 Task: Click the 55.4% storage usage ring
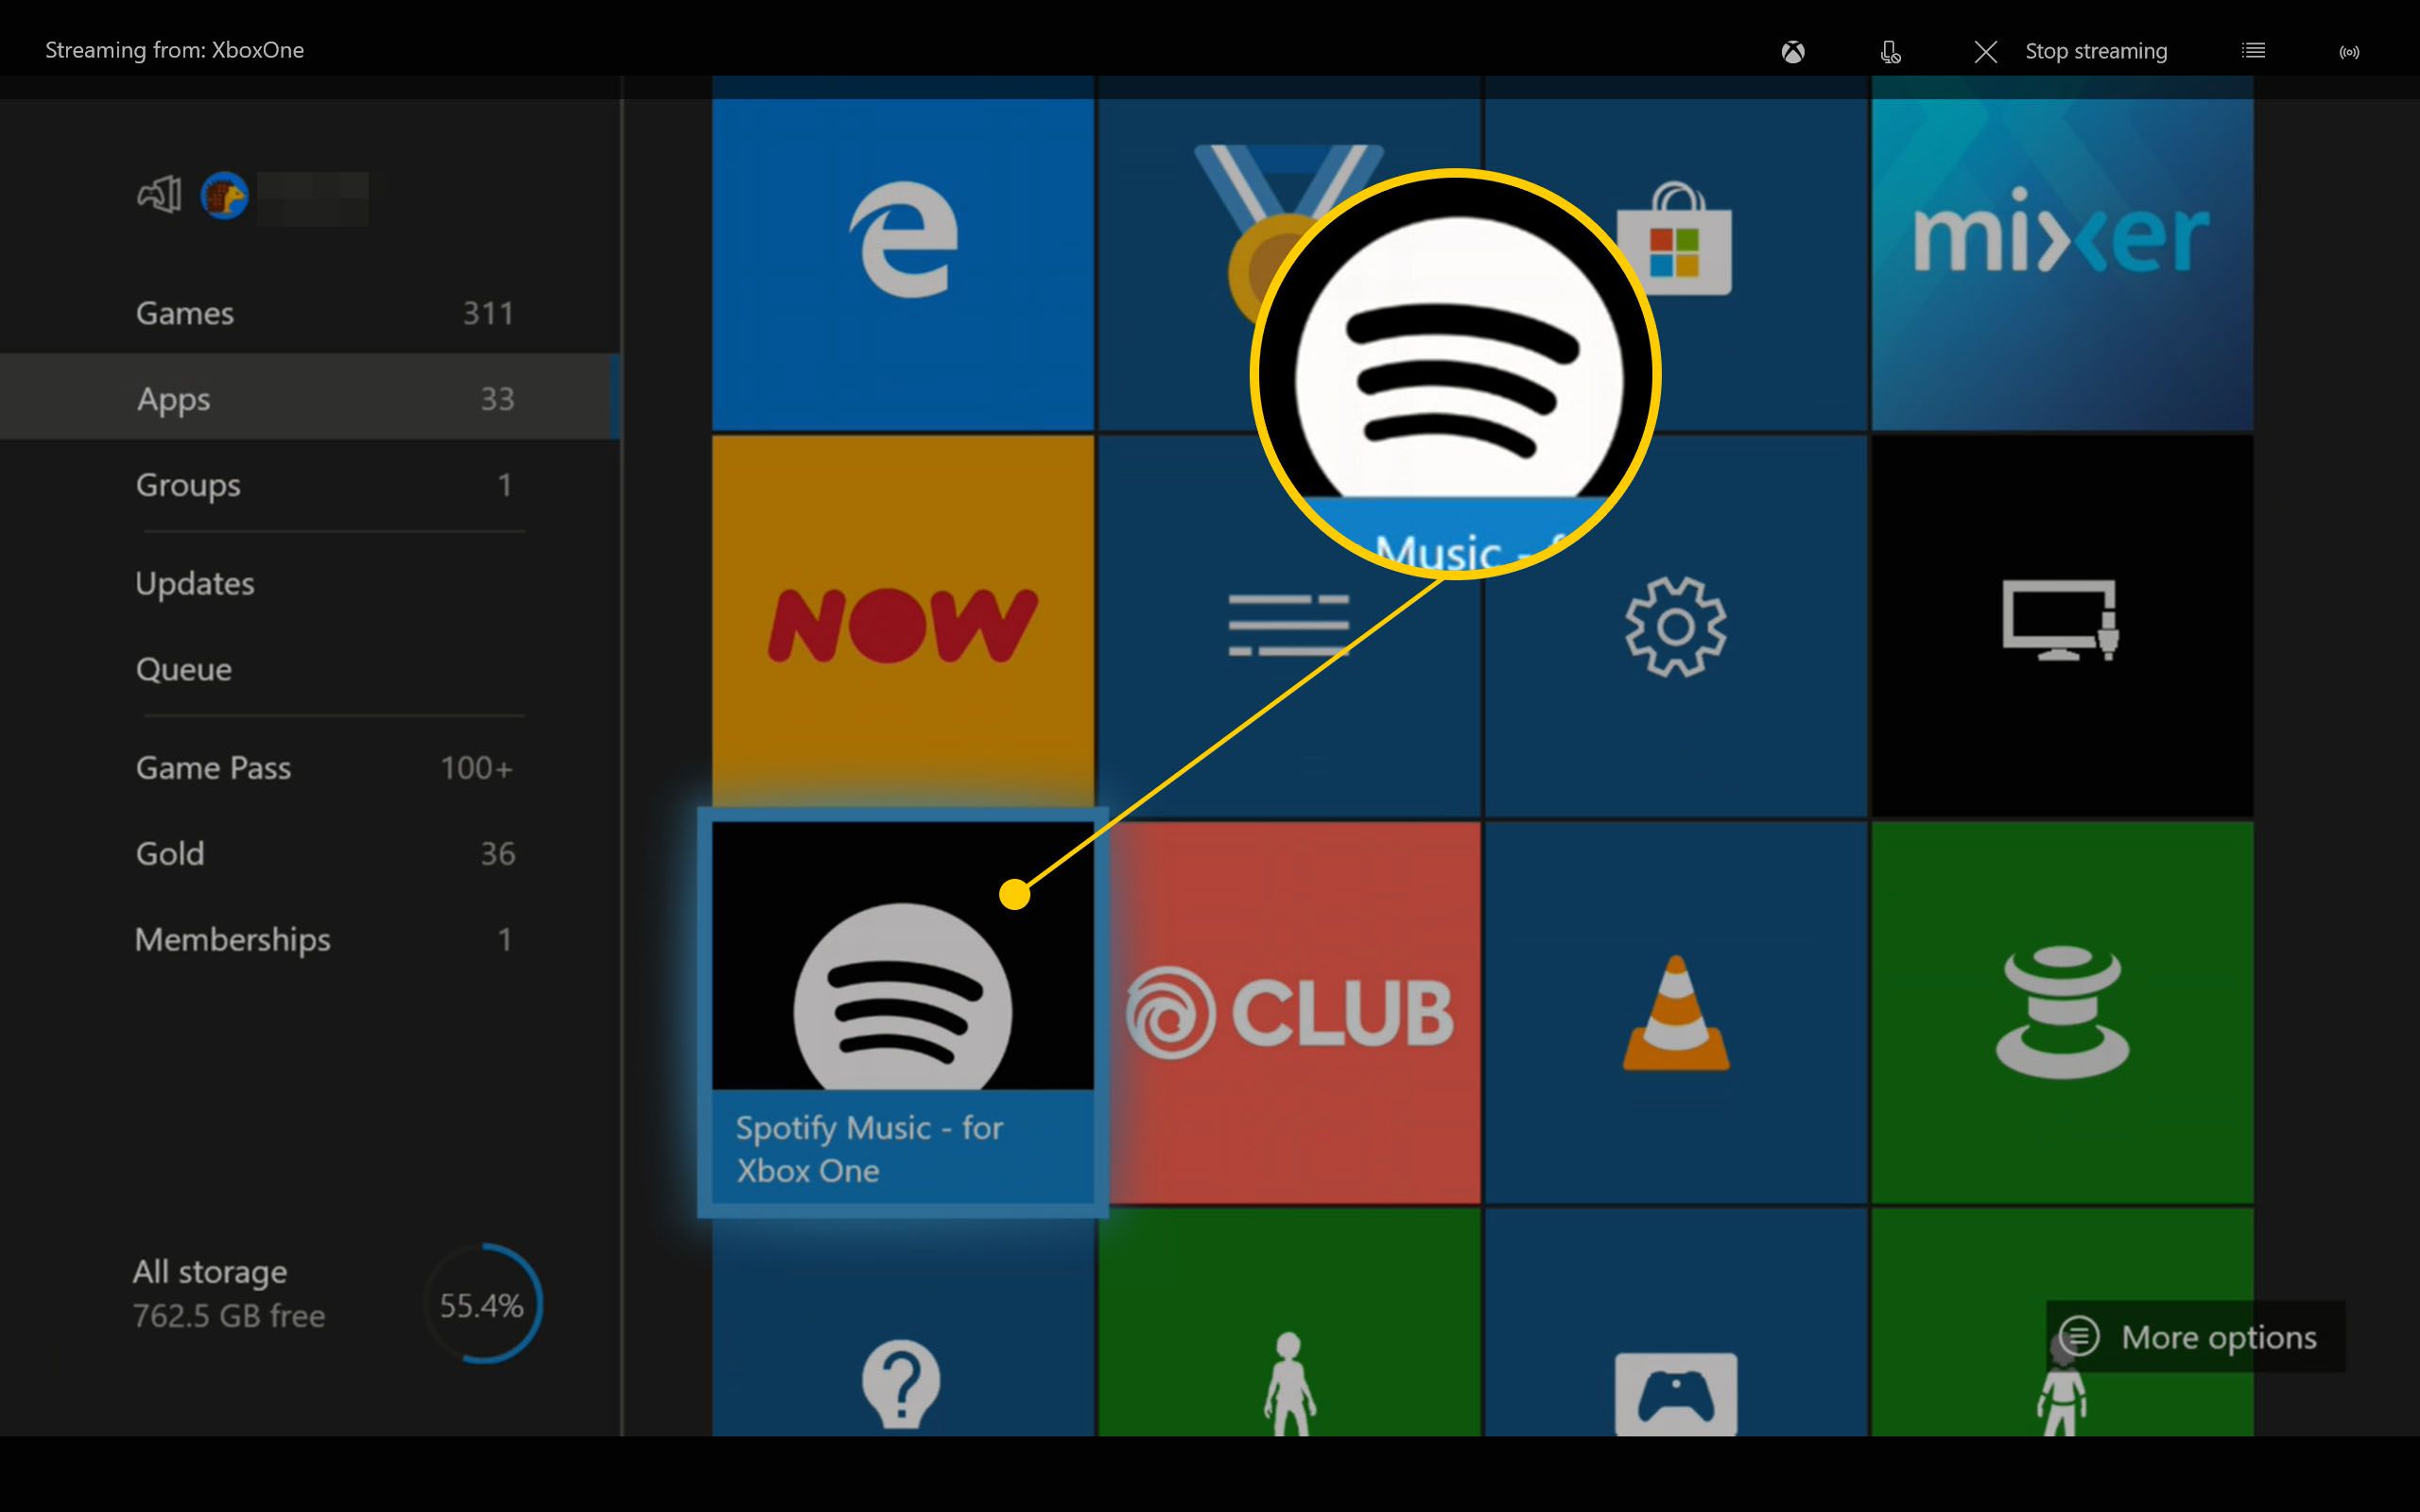coord(483,1304)
